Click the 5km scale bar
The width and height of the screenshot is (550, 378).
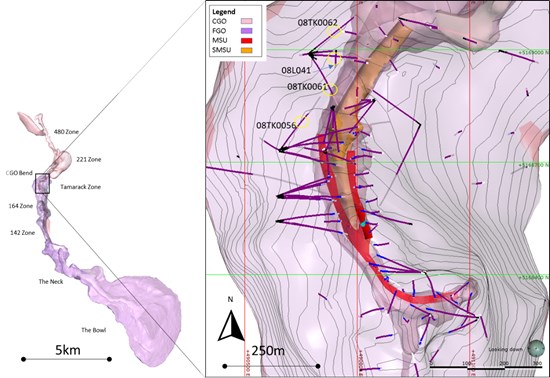click(x=66, y=359)
